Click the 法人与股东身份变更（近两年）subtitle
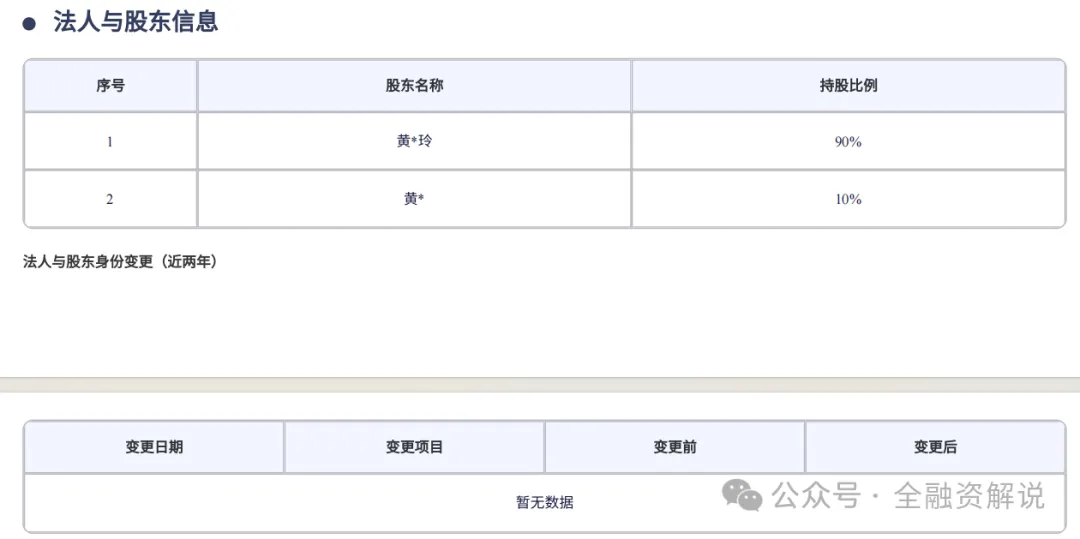The height and width of the screenshot is (539, 1080). click(x=121, y=262)
